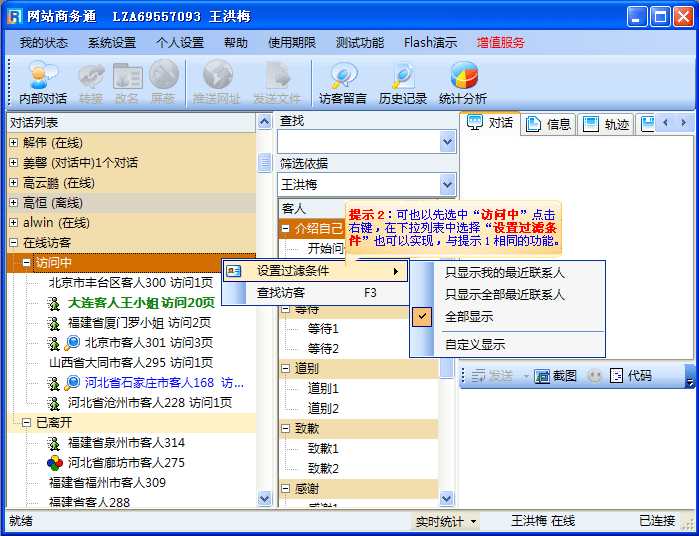
Task: Open the 历史记录 toolbar icon
Action: coord(403,82)
